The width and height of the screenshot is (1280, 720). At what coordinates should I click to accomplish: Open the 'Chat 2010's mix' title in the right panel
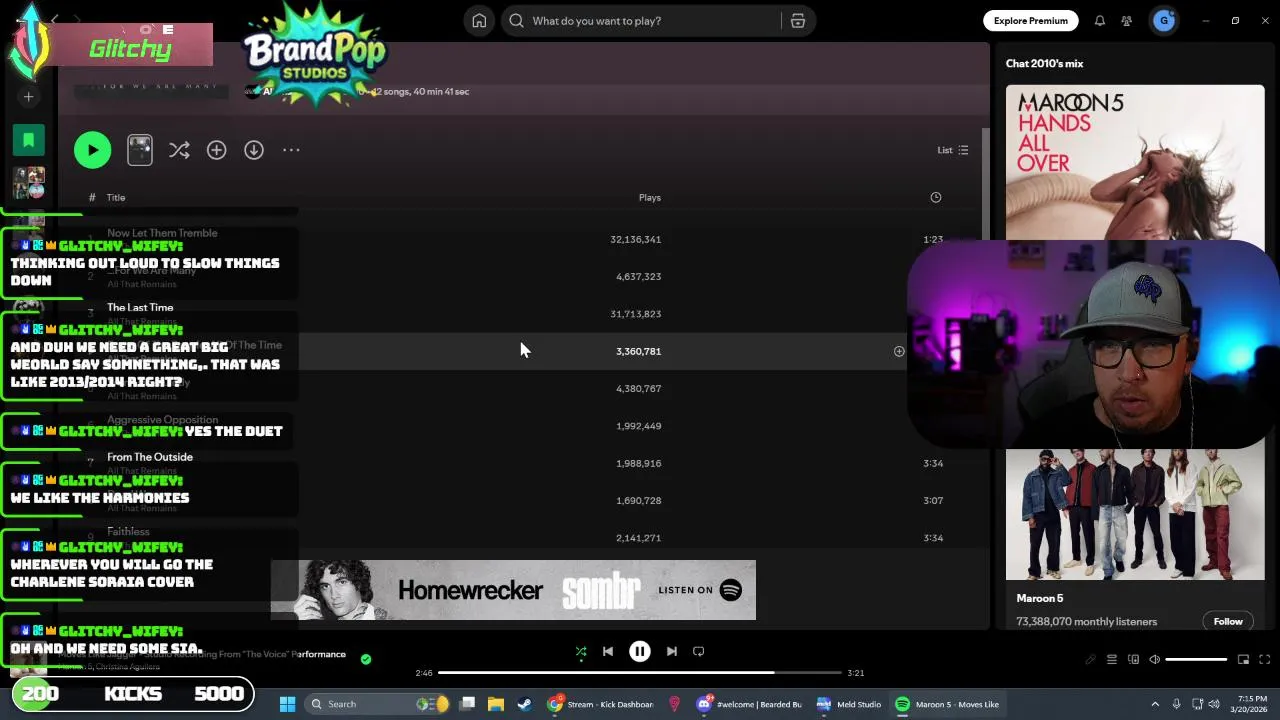point(1044,64)
